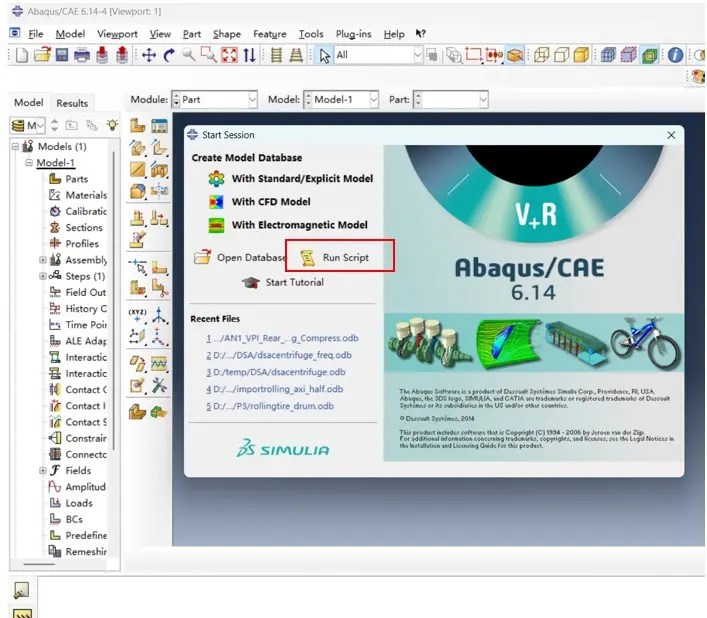Select the Pan View tool
Viewport: 707px width, 618px height.
coord(149,55)
